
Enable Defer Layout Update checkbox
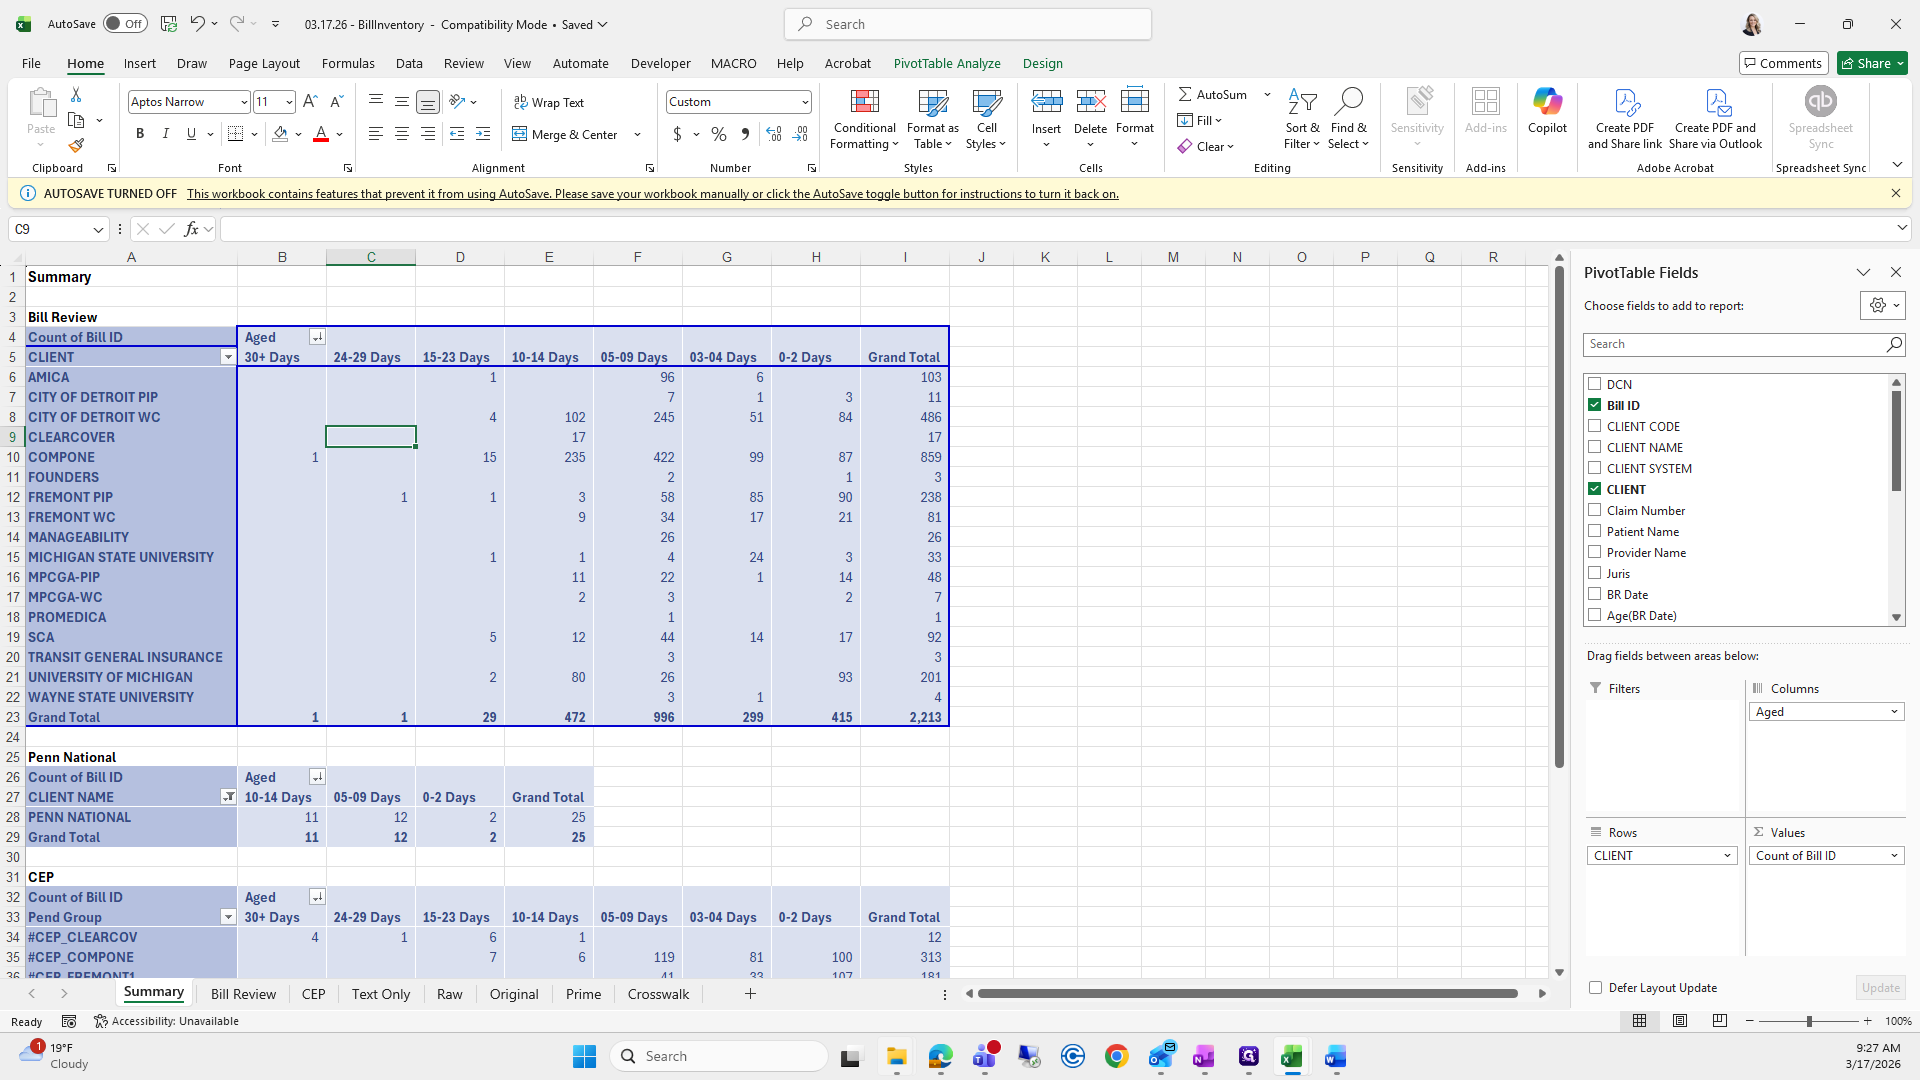click(x=1595, y=987)
